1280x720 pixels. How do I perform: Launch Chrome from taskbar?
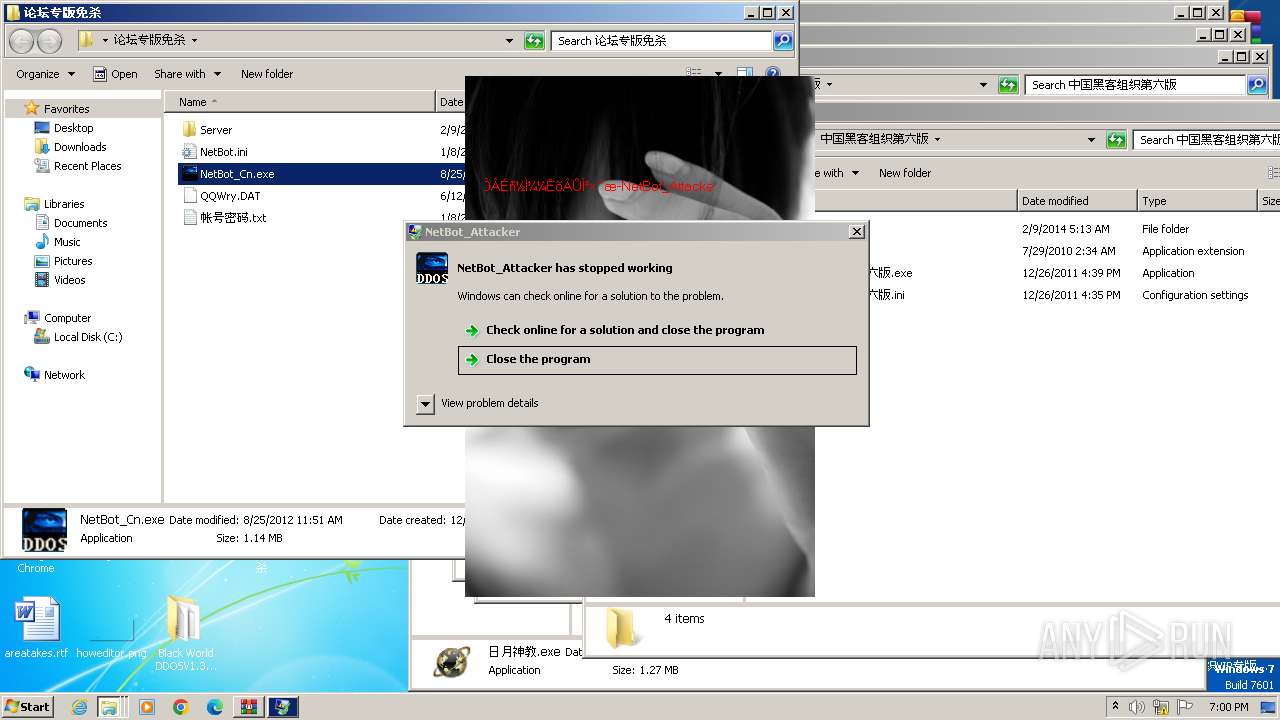pos(181,707)
